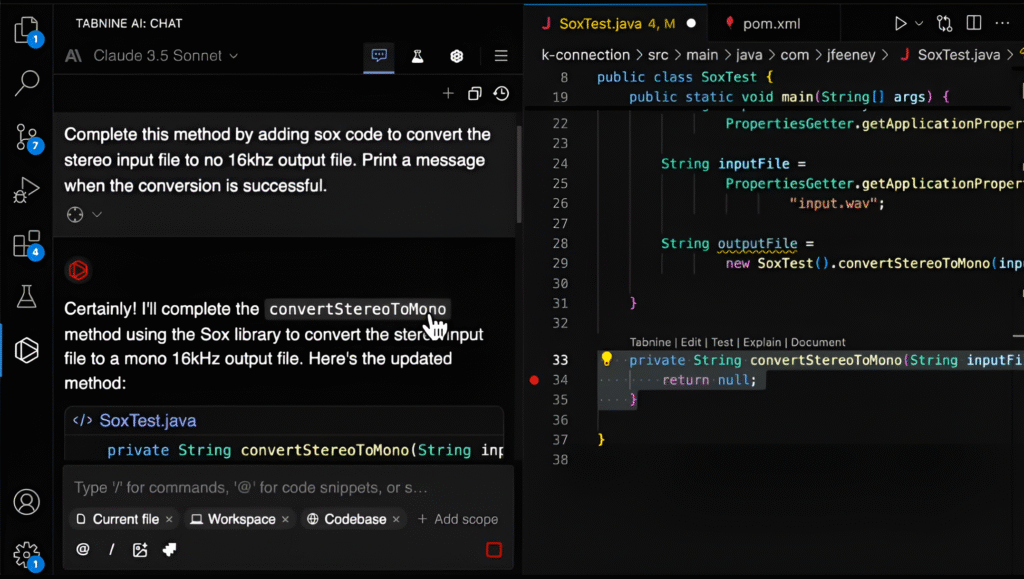
Task: Click the lightbulb quick fix icon
Action: 607,359
